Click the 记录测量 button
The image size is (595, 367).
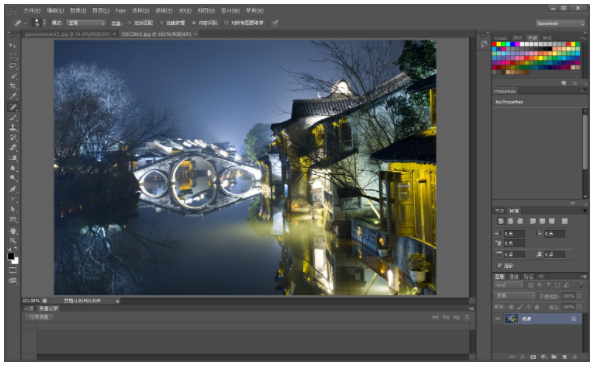[x=39, y=317]
